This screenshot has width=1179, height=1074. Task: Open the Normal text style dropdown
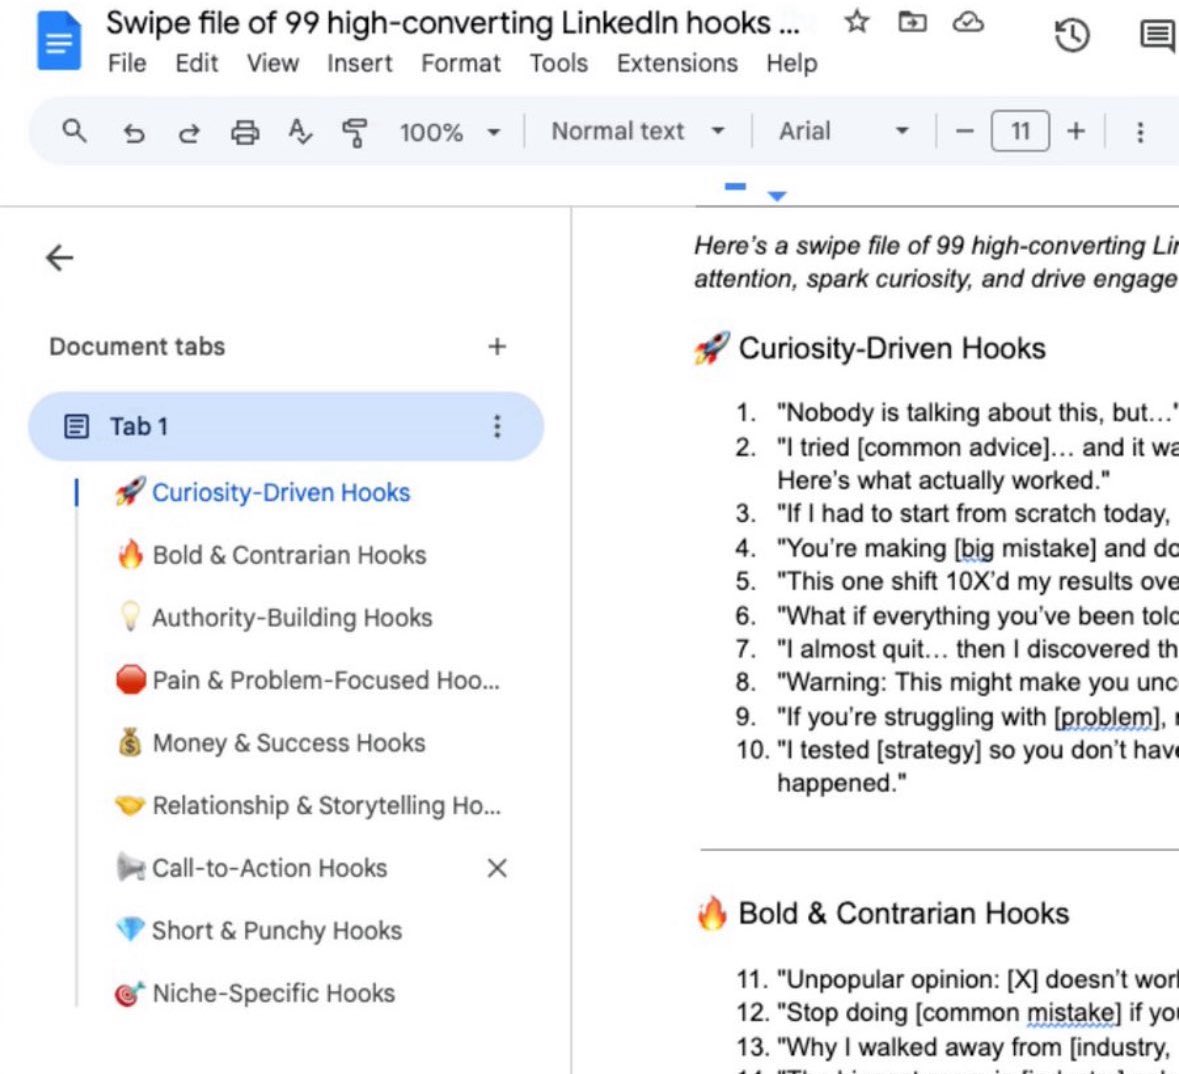pyautogui.click(x=638, y=132)
